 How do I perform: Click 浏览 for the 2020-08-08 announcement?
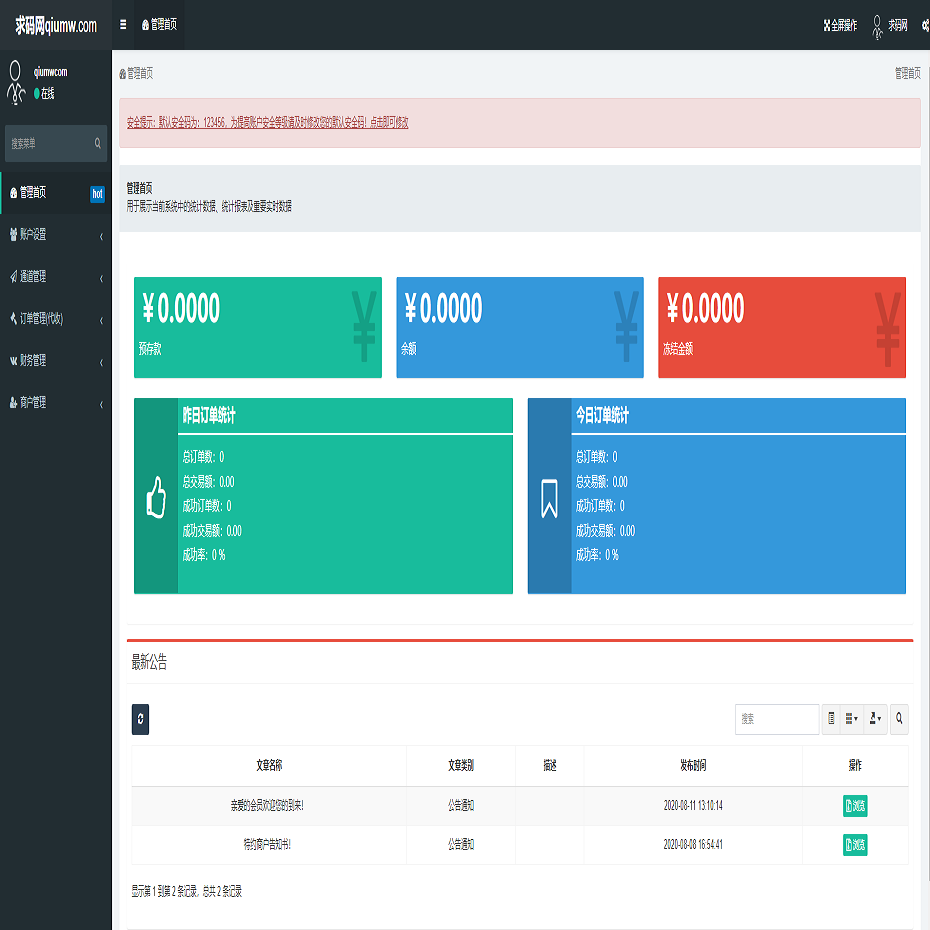tap(854, 845)
